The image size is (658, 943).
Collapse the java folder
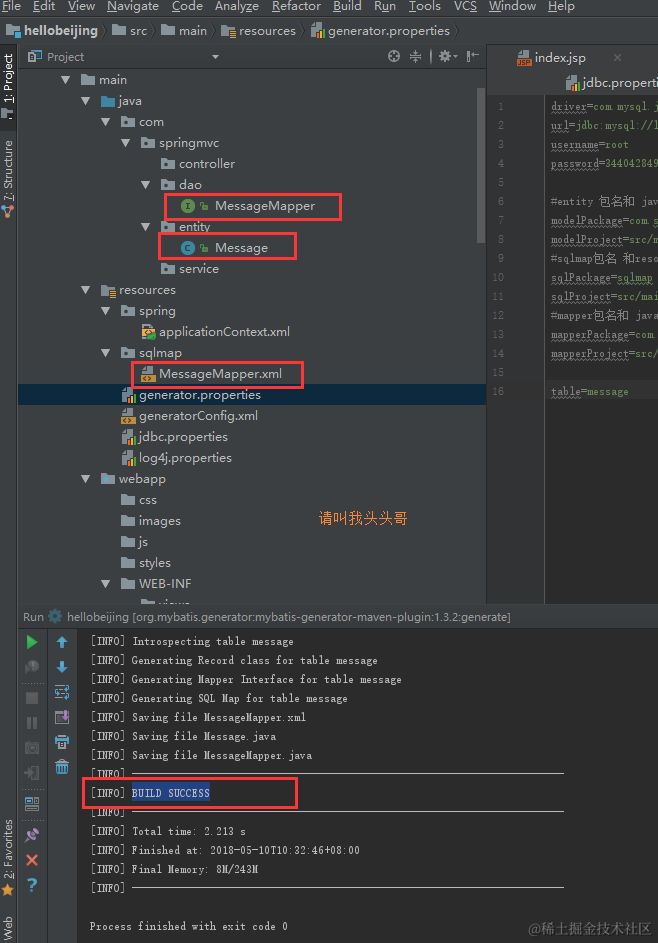86,100
